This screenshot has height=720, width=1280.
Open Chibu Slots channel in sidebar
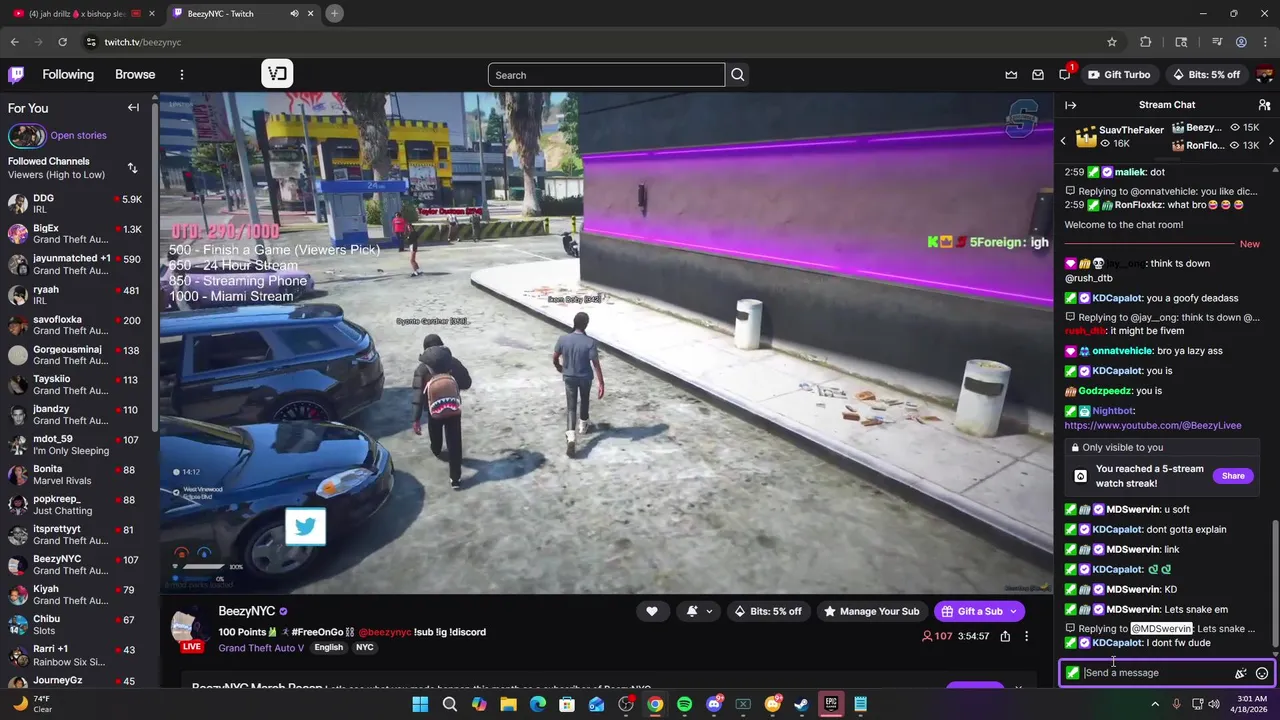[78, 625]
